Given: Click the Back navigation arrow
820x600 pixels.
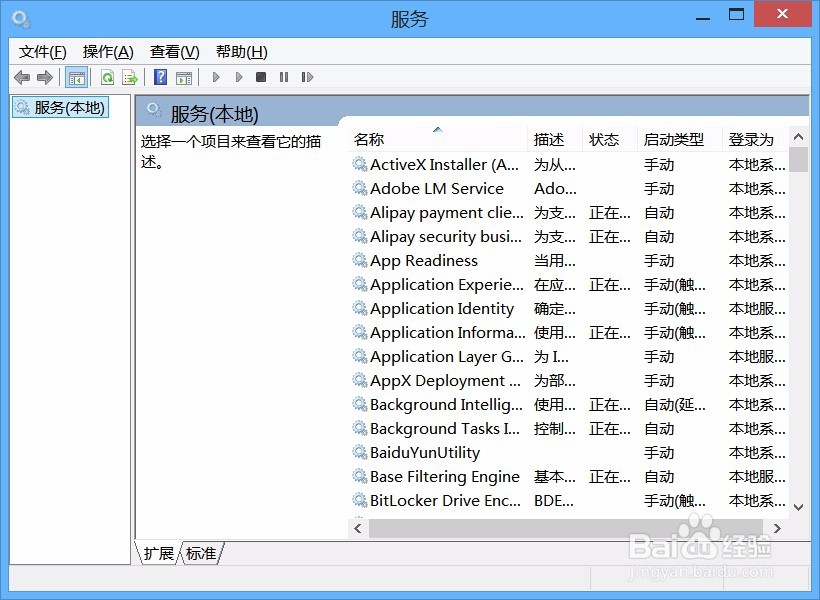Looking at the screenshot, I should pos(22,77).
